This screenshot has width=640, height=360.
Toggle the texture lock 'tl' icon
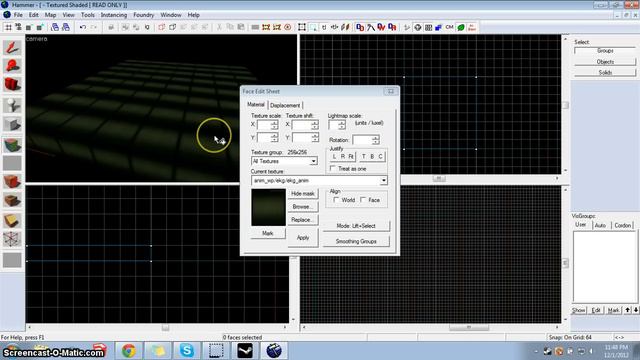(324, 27)
